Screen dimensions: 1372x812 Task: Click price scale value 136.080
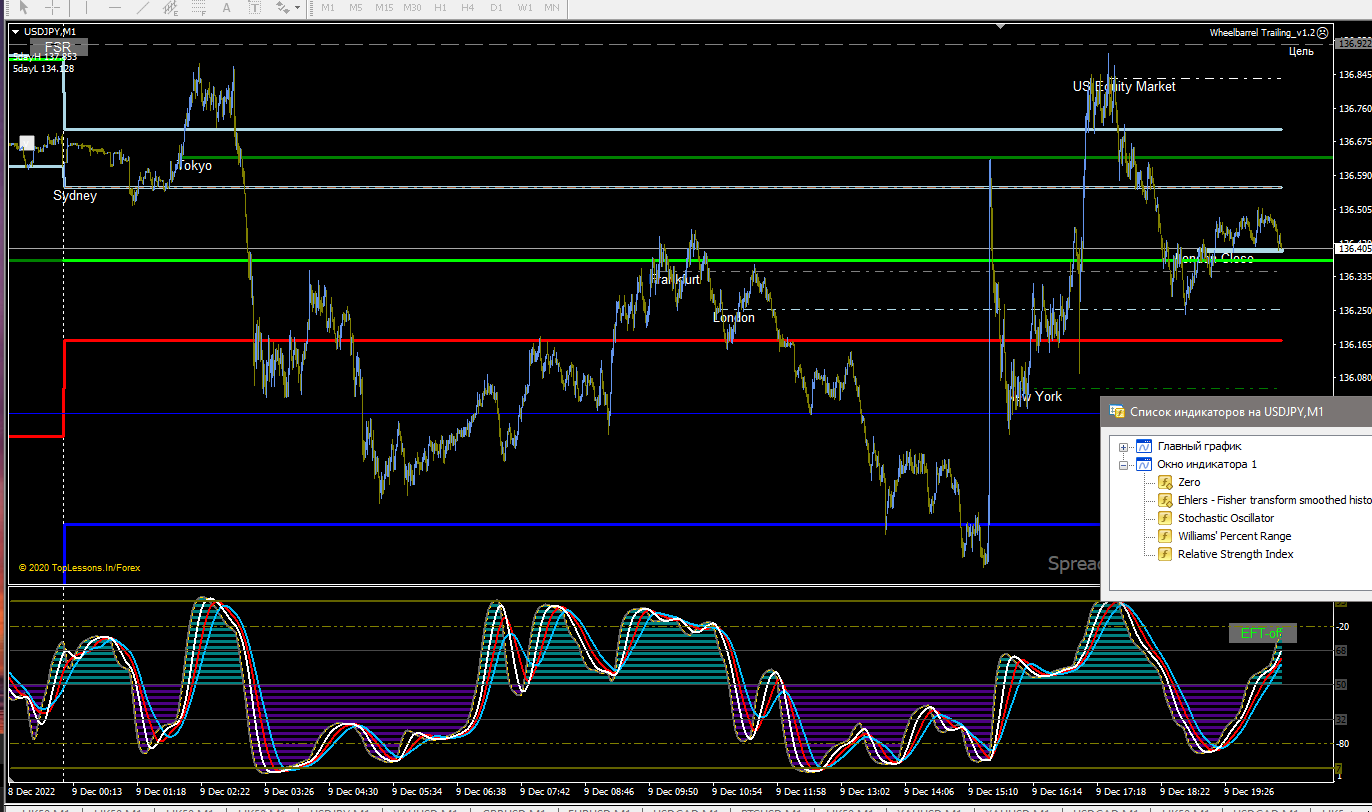[1353, 378]
